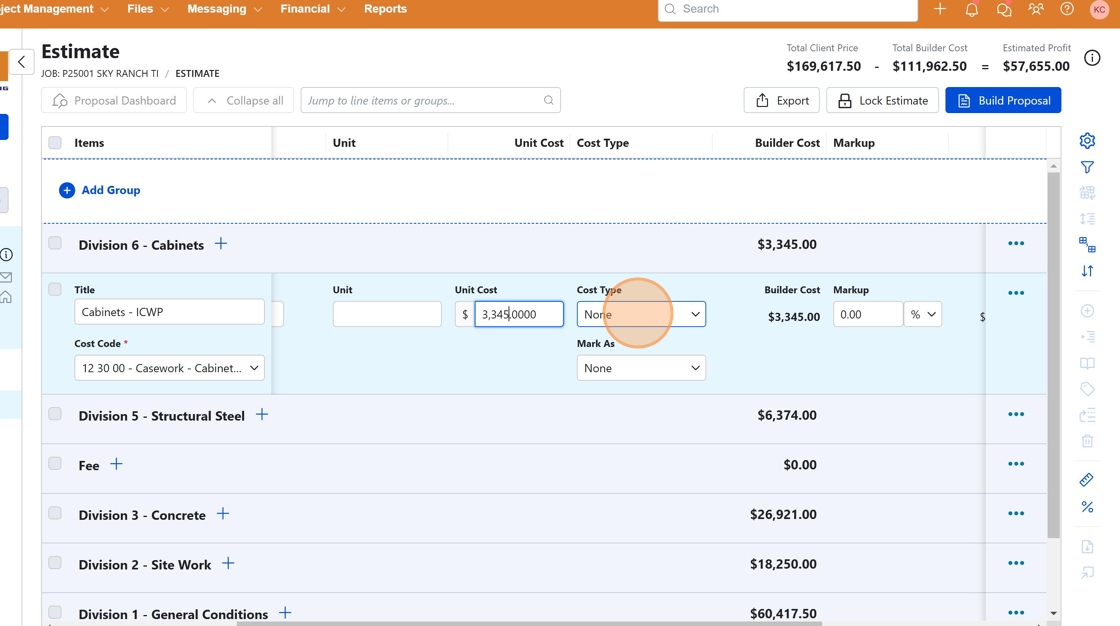Click Collapse all button
This screenshot has width=1120, height=626.
(244, 101)
